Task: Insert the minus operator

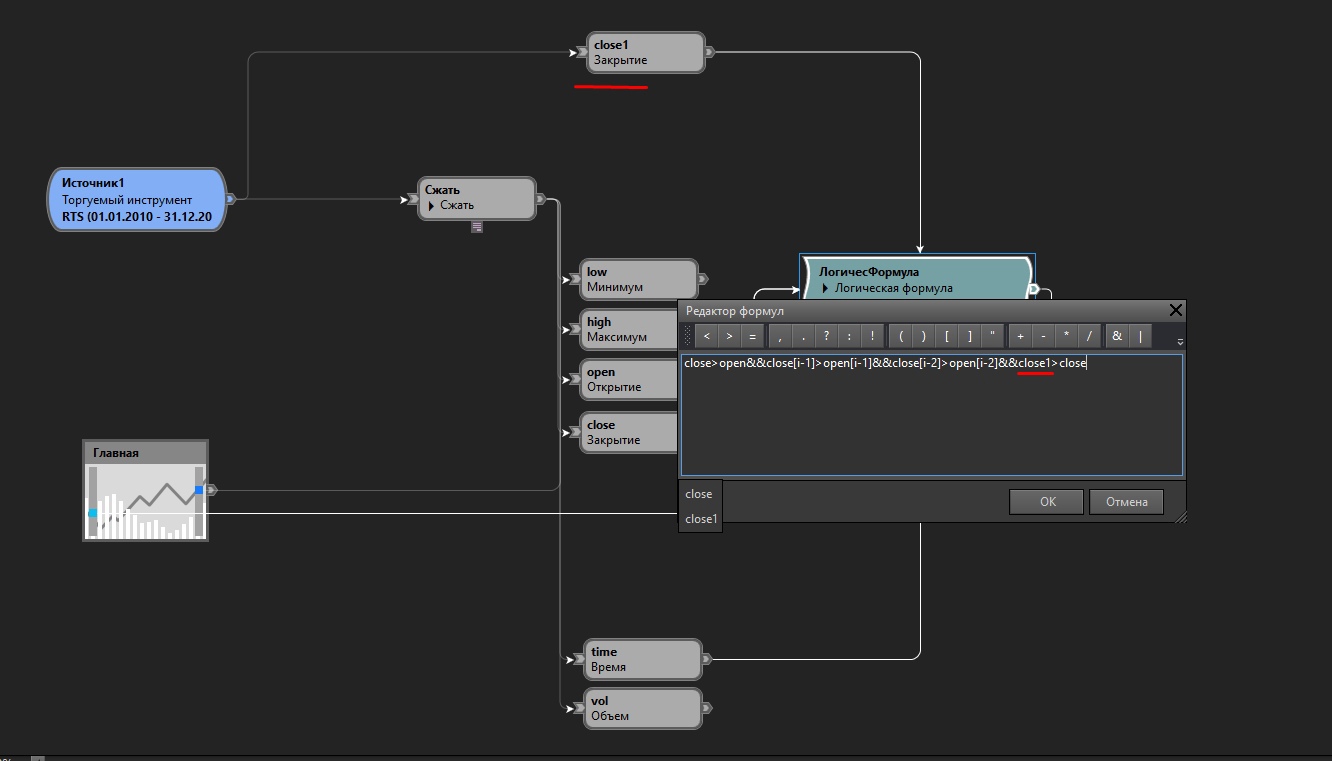Action: [1044, 336]
